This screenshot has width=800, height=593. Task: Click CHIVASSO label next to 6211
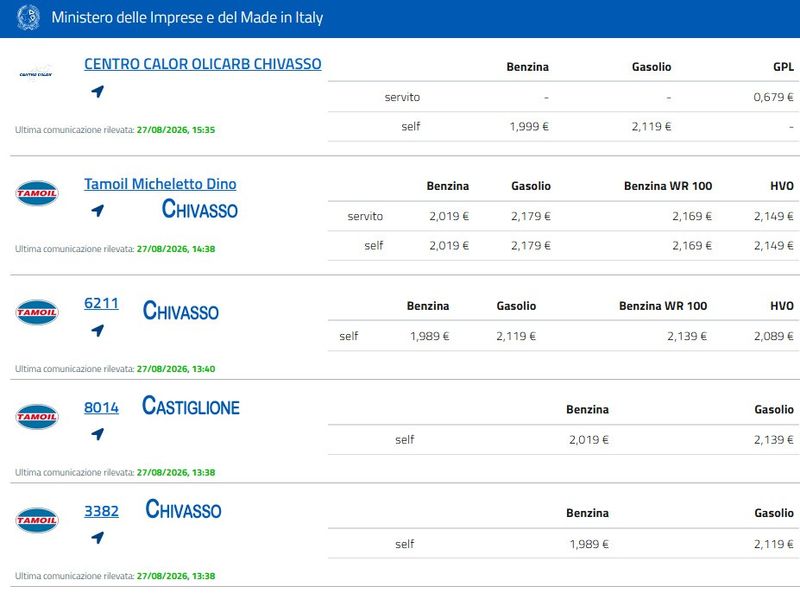coord(181,311)
